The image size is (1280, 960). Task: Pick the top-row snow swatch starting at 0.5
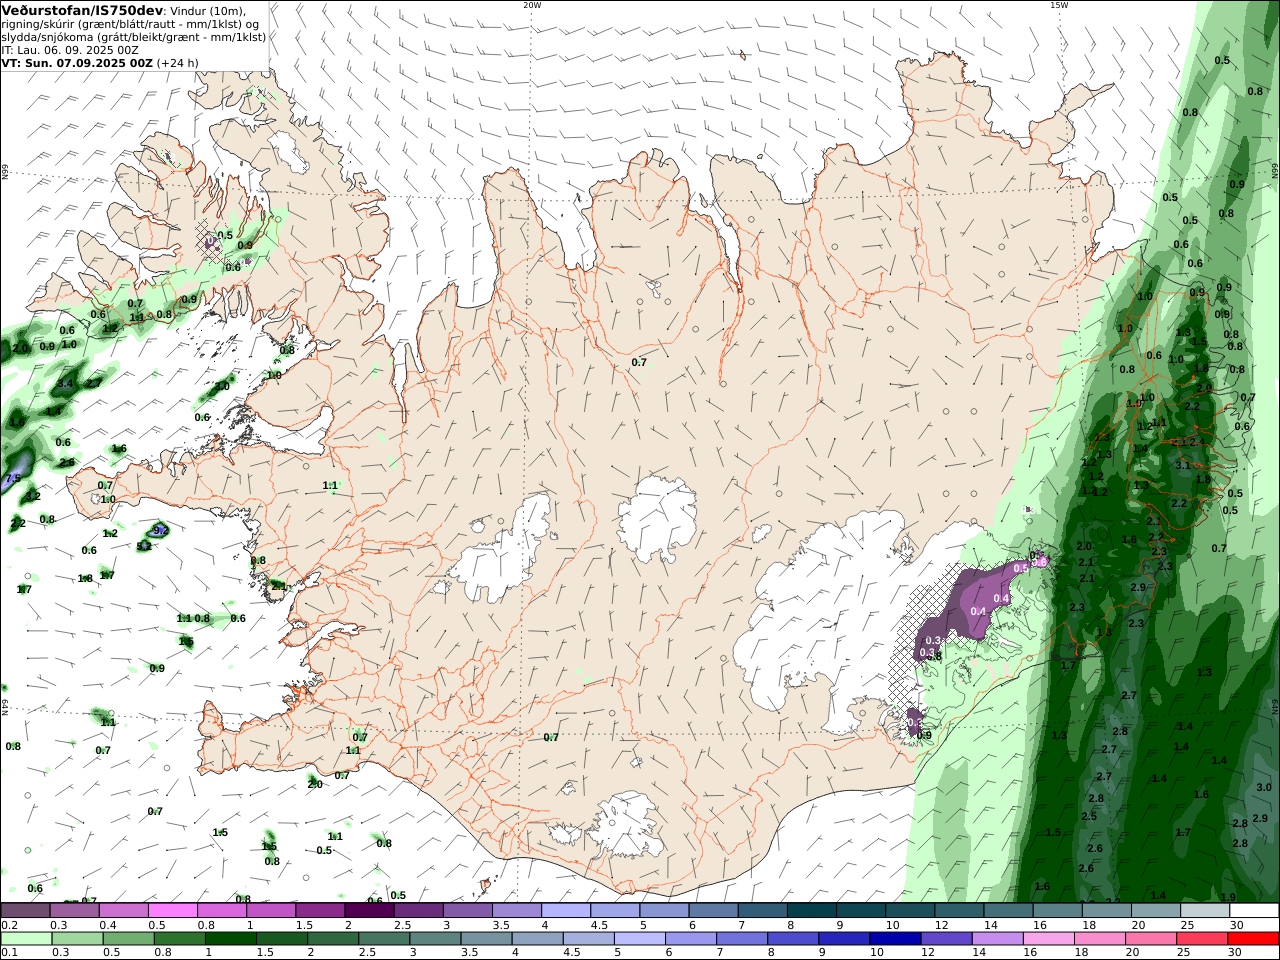pos(172,910)
